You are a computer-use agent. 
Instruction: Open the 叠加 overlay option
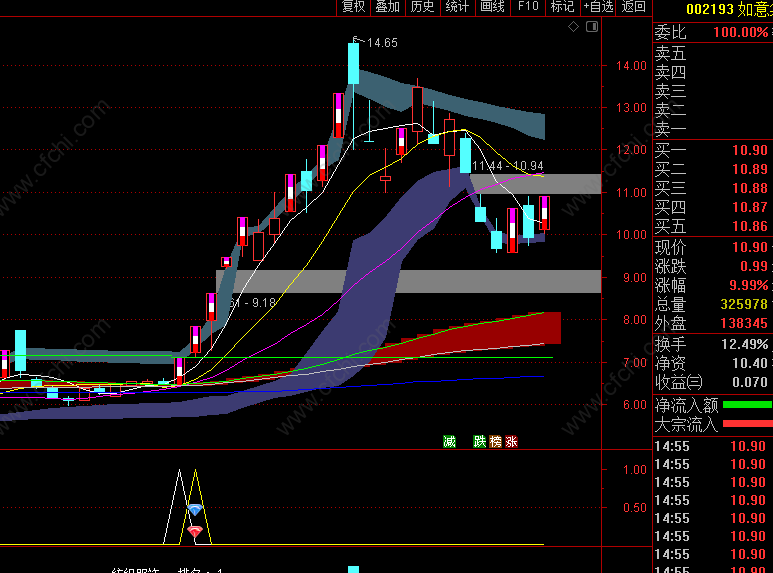pyautogui.click(x=387, y=7)
